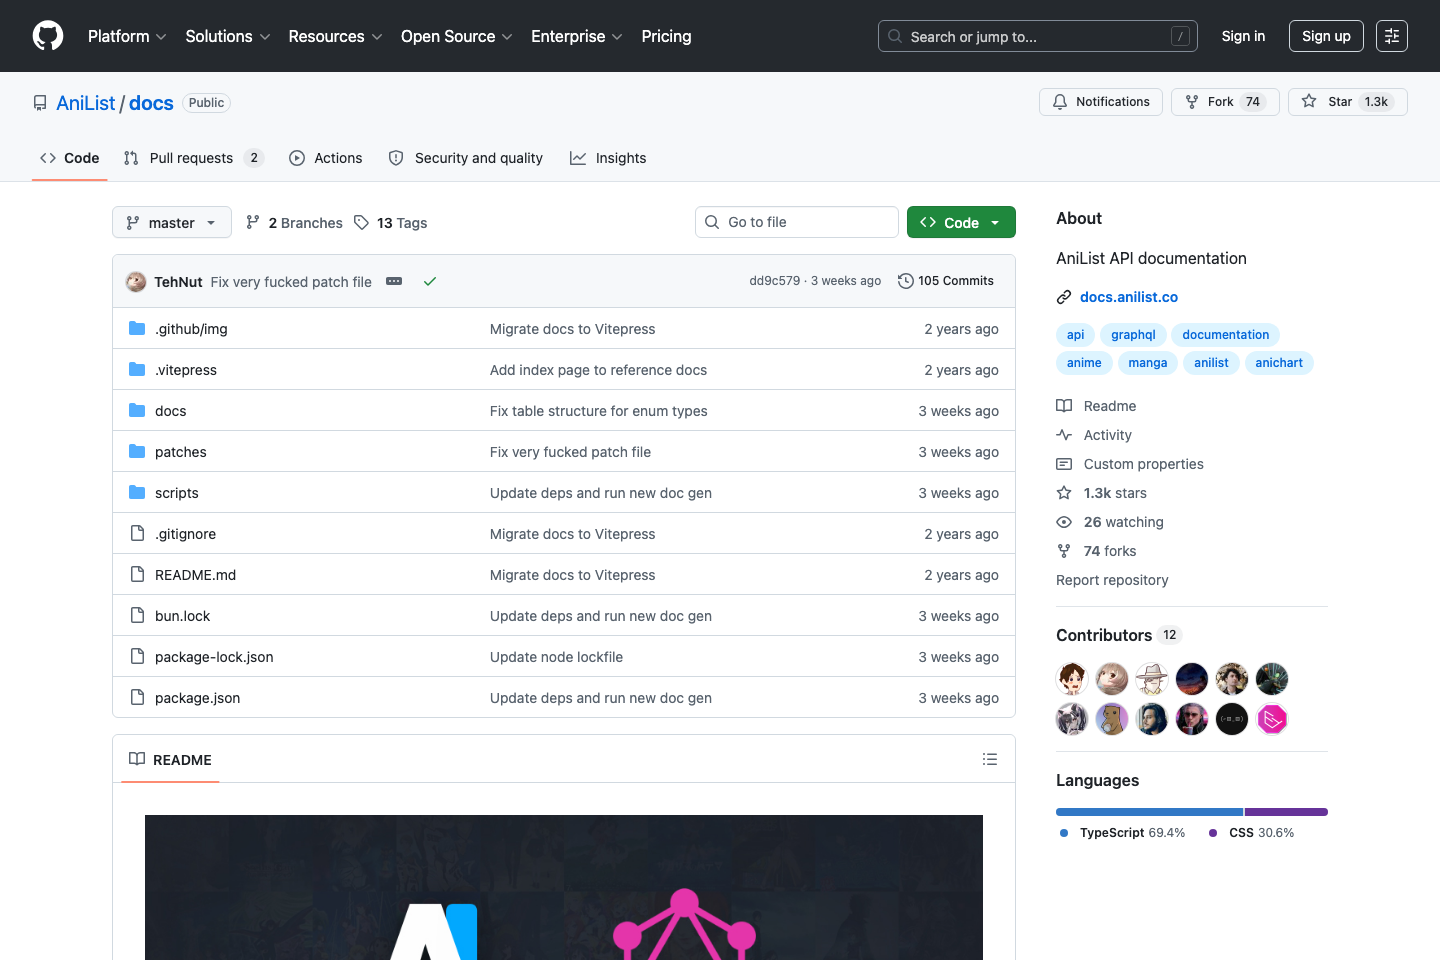The height and width of the screenshot is (960, 1440).
Task: Click the Go to file search field
Action: tap(796, 221)
